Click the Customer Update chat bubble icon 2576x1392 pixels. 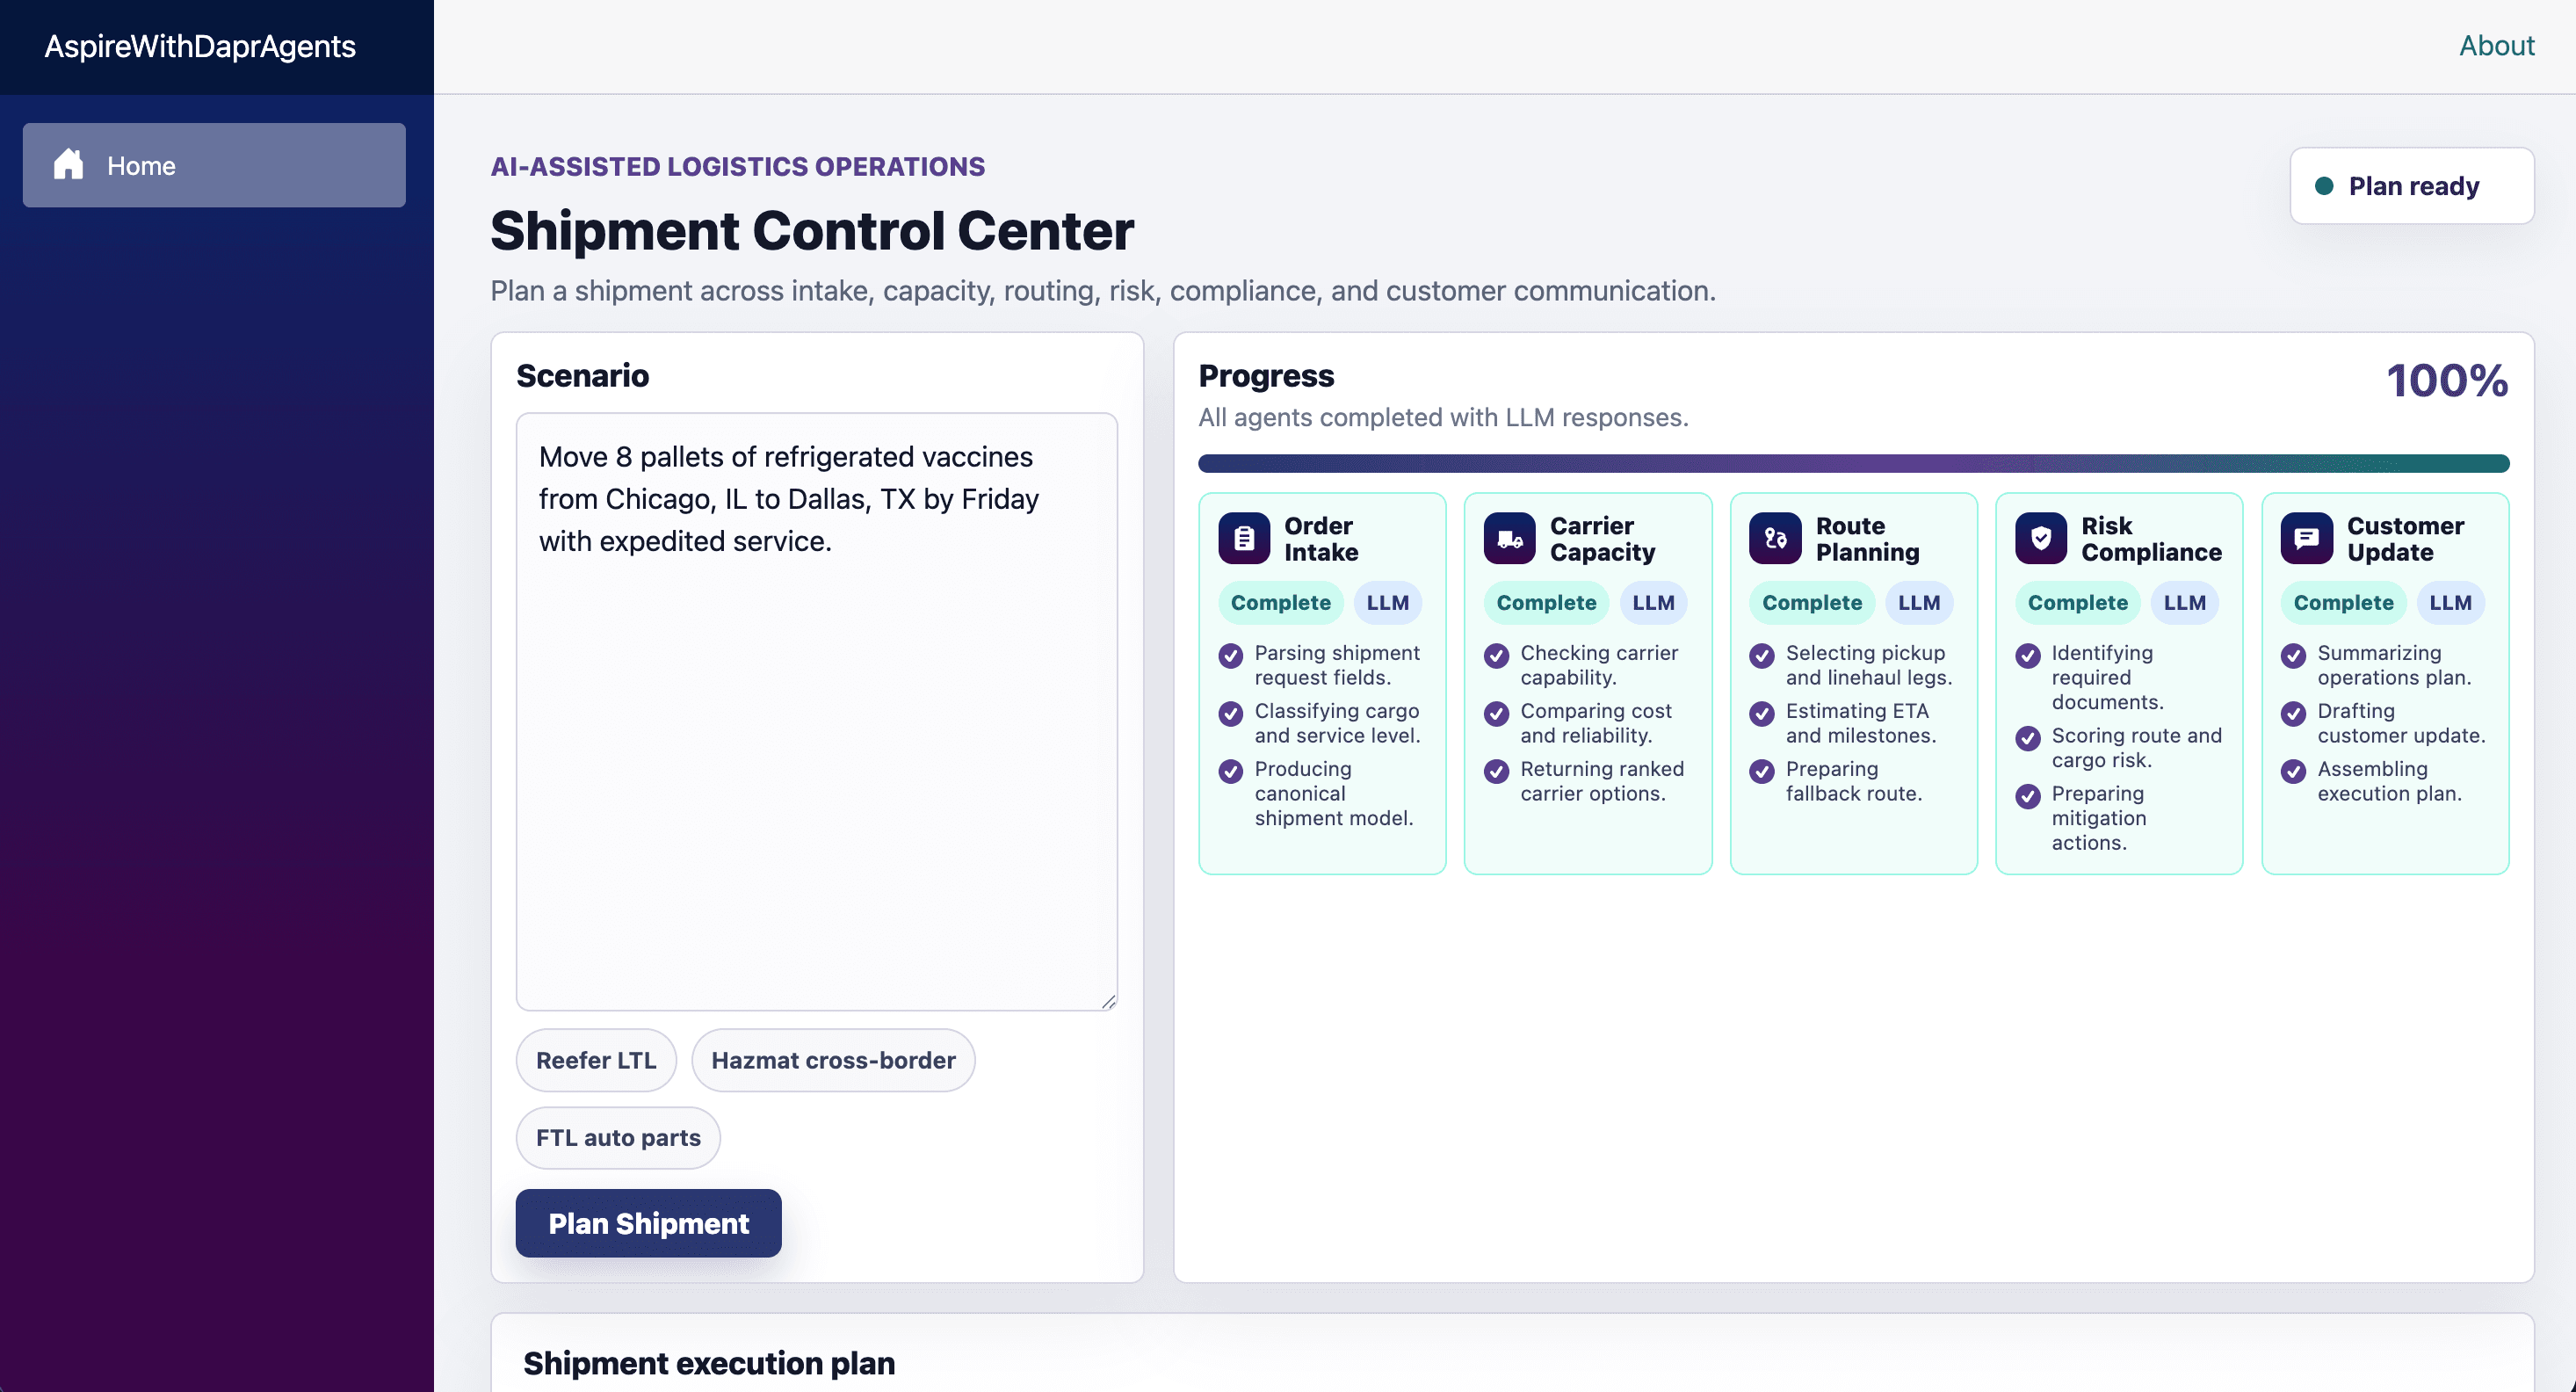click(2306, 539)
